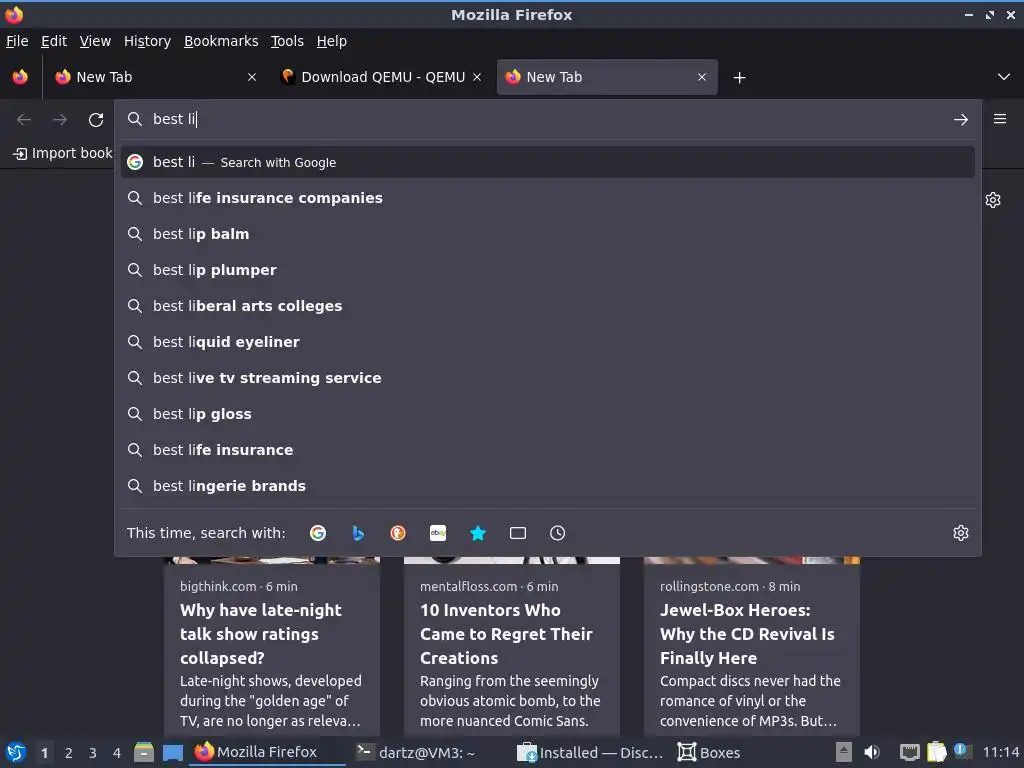Image resolution: width=1024 pixels, height=768 pixels.
Task: Choose suggestion 'best lip plumper'
Action: tap(547, 270)
